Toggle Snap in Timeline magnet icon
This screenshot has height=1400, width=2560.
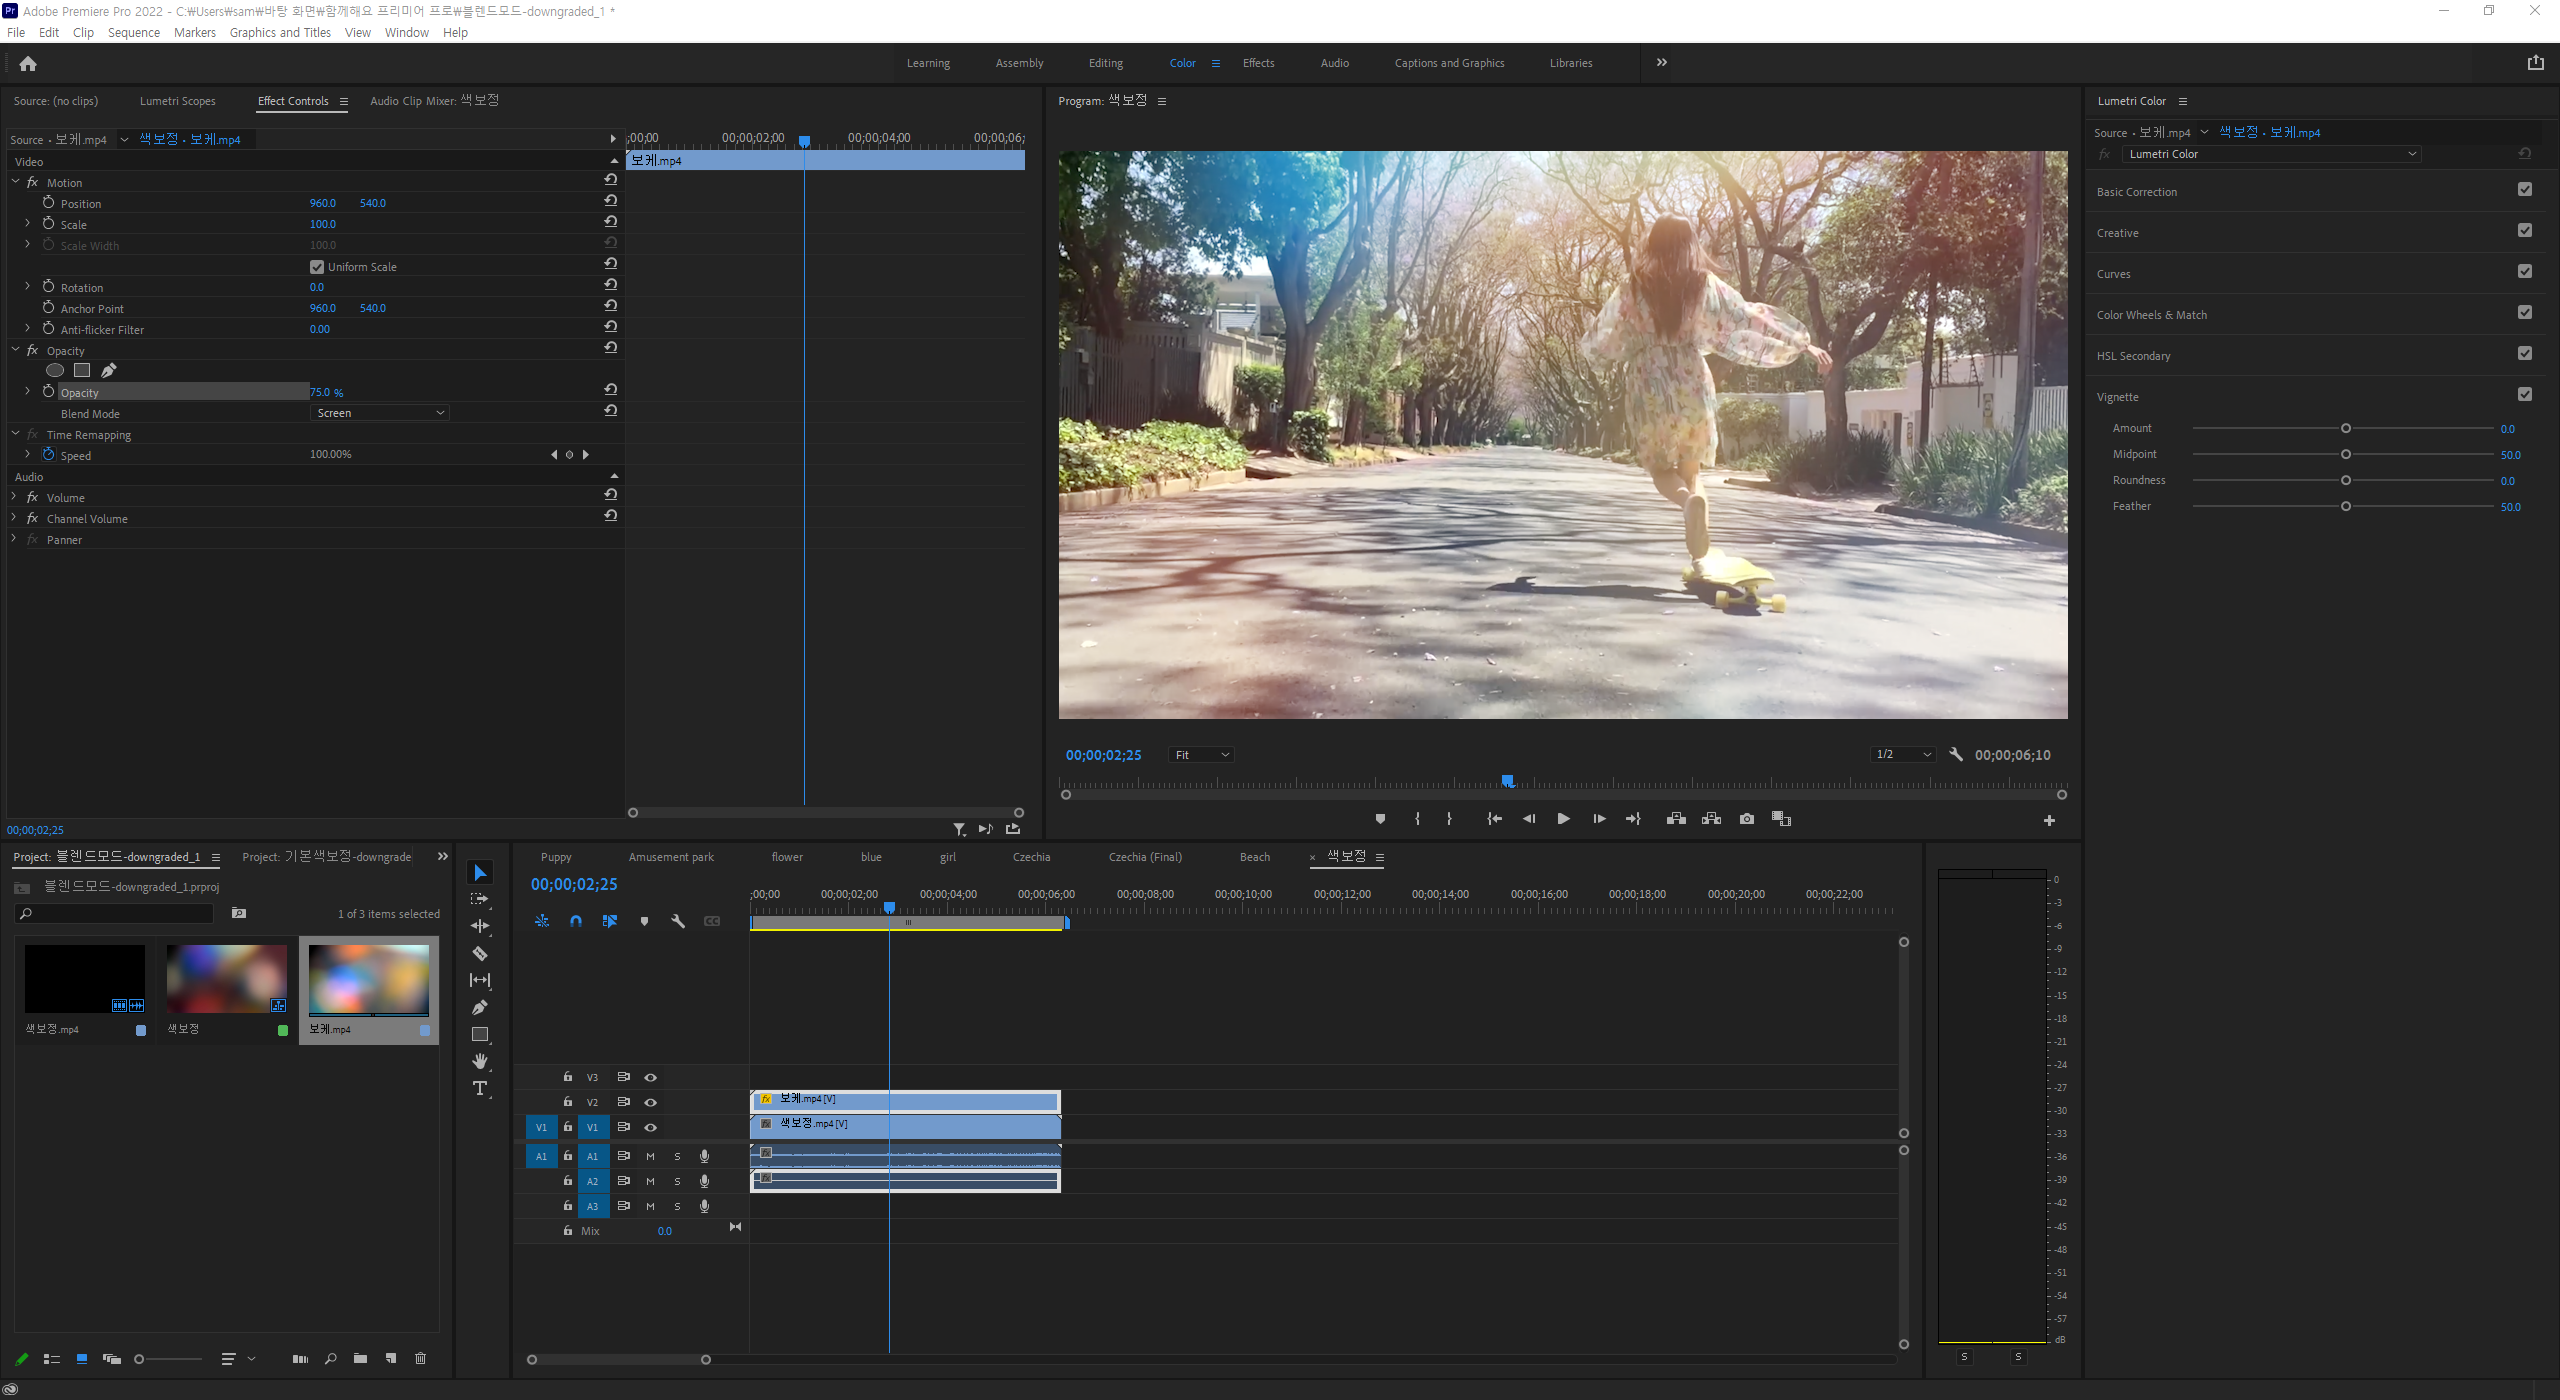click(576, 921)
